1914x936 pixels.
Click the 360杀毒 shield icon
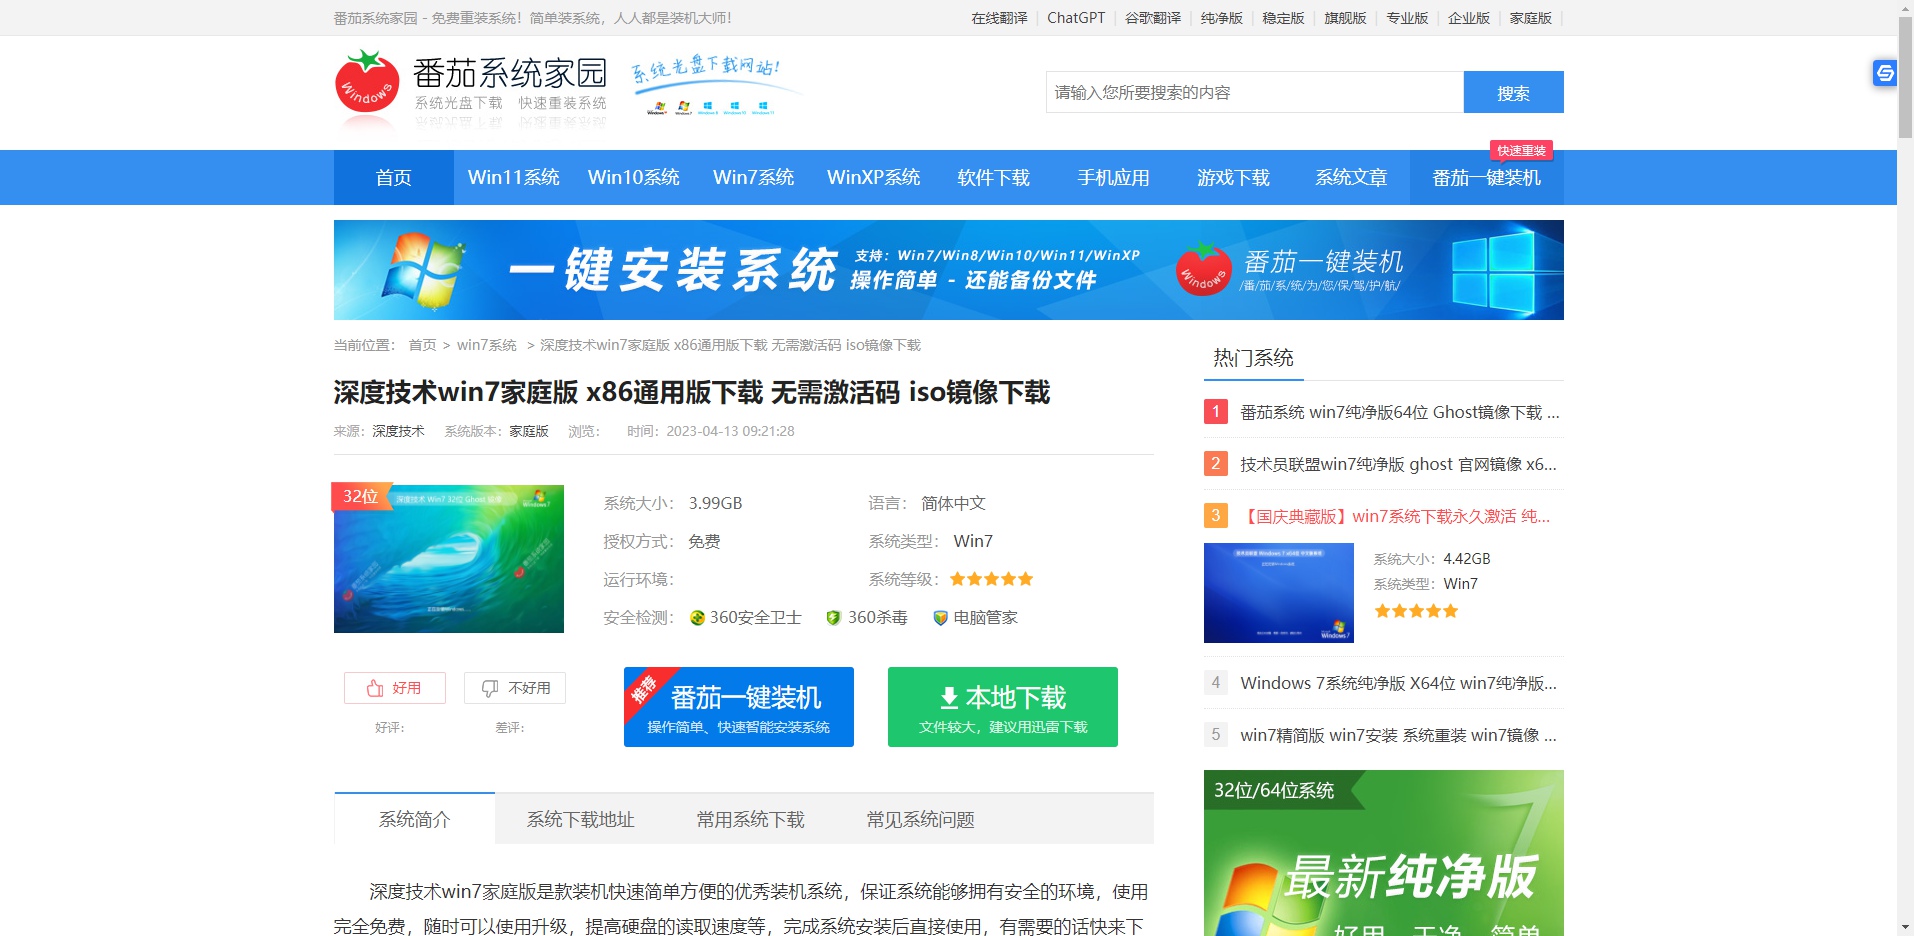coord(833,618)
